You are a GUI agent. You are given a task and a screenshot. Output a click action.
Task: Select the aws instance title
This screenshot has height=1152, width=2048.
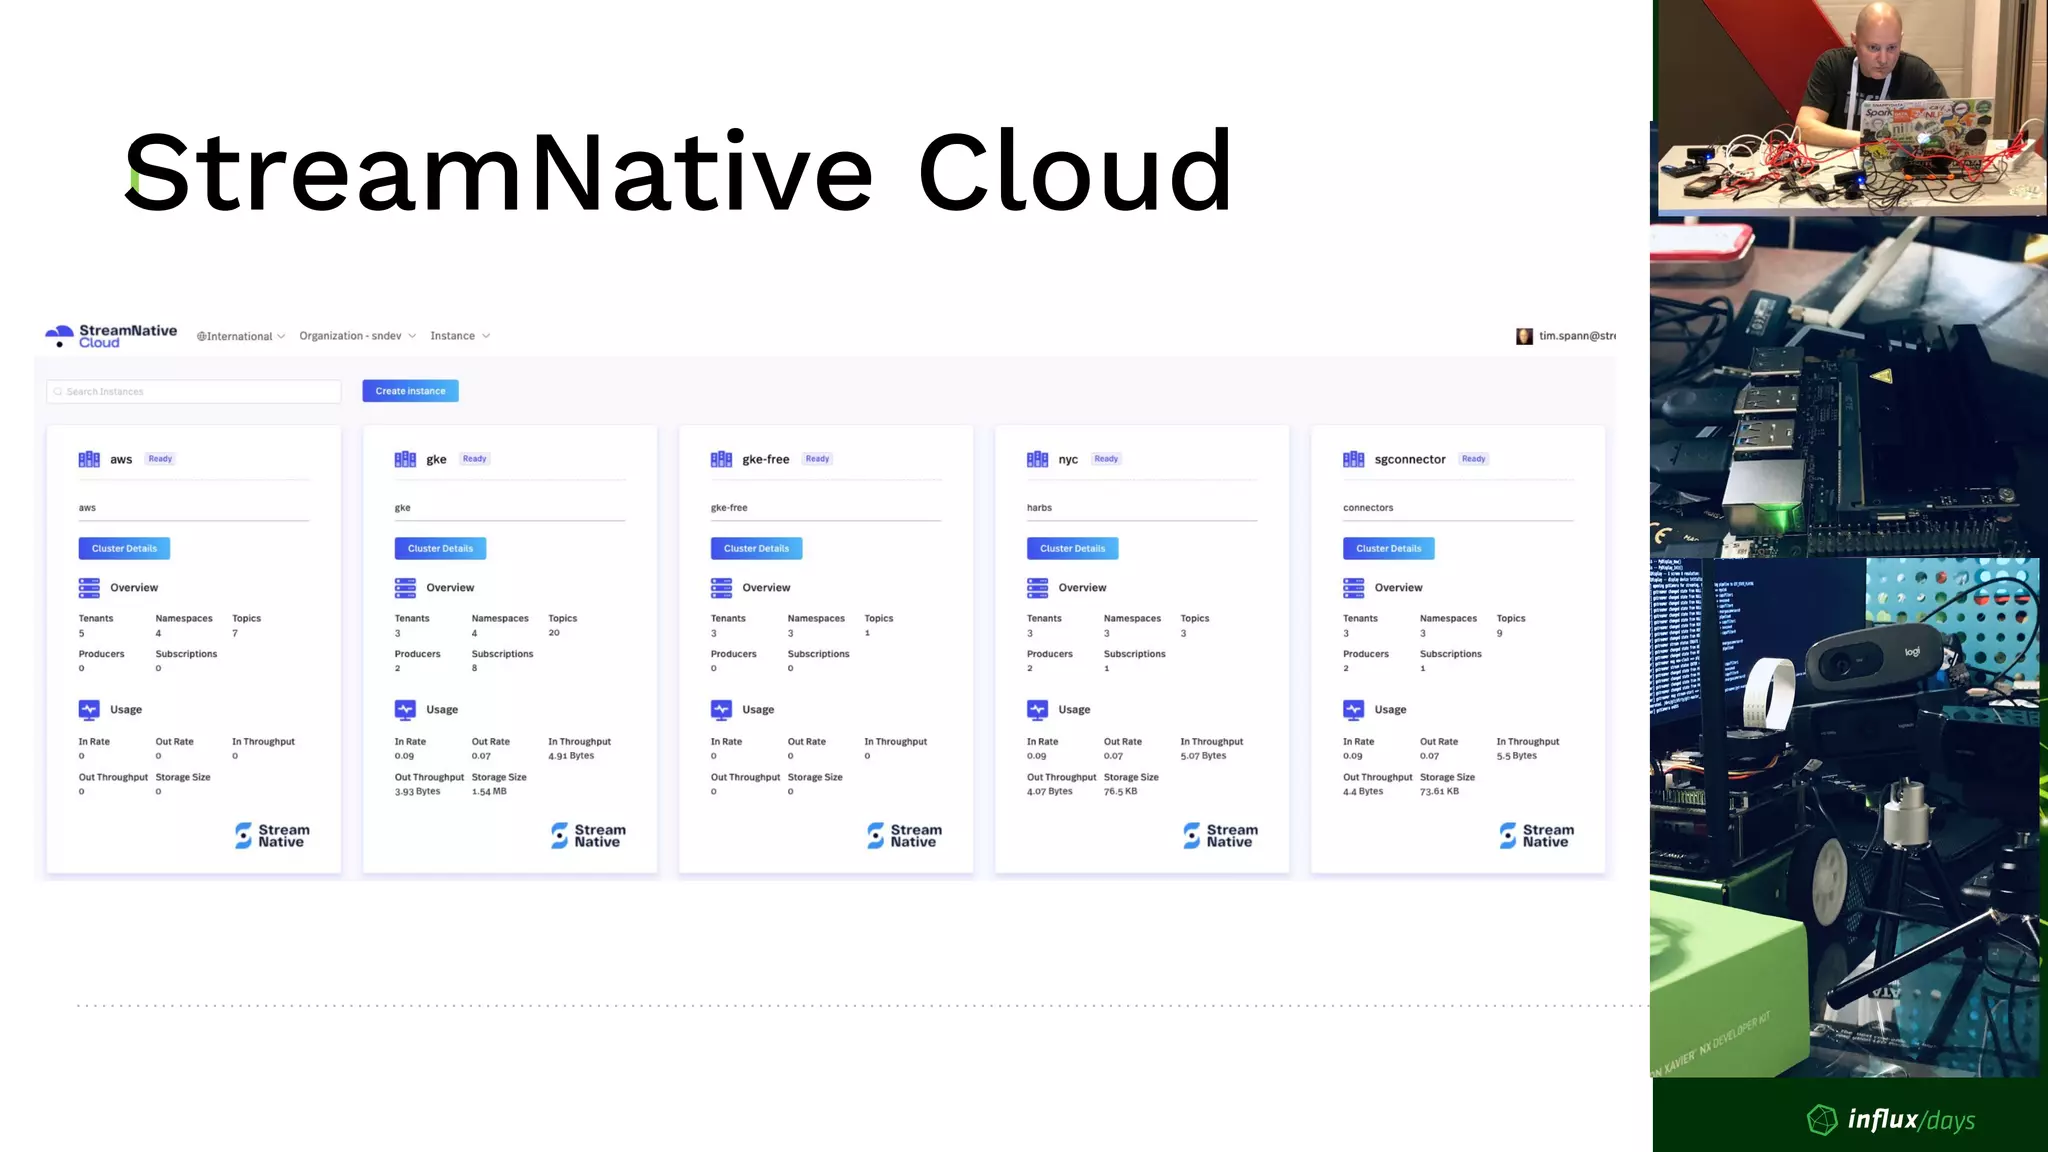pos(121,460)
